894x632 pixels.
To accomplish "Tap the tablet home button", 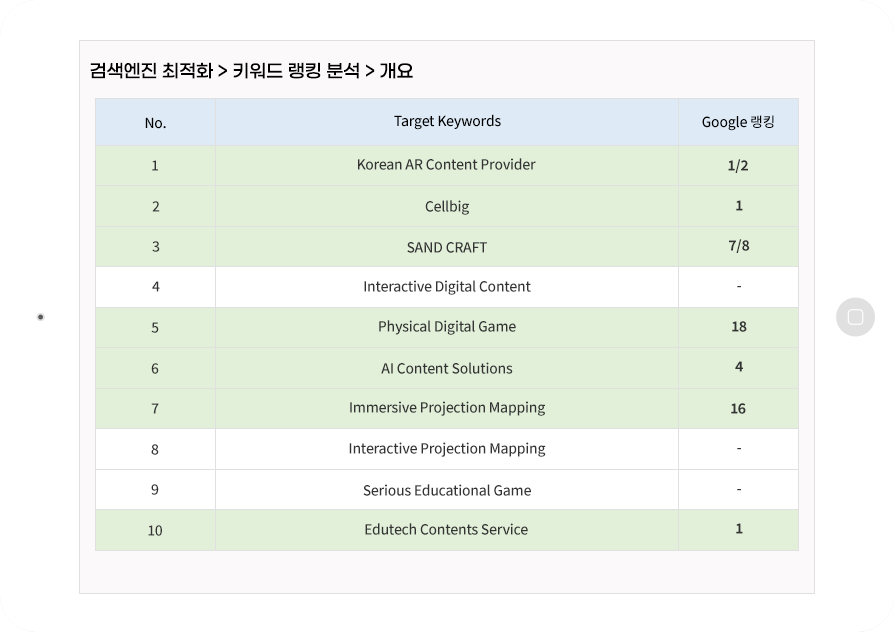I will [855, 317].
